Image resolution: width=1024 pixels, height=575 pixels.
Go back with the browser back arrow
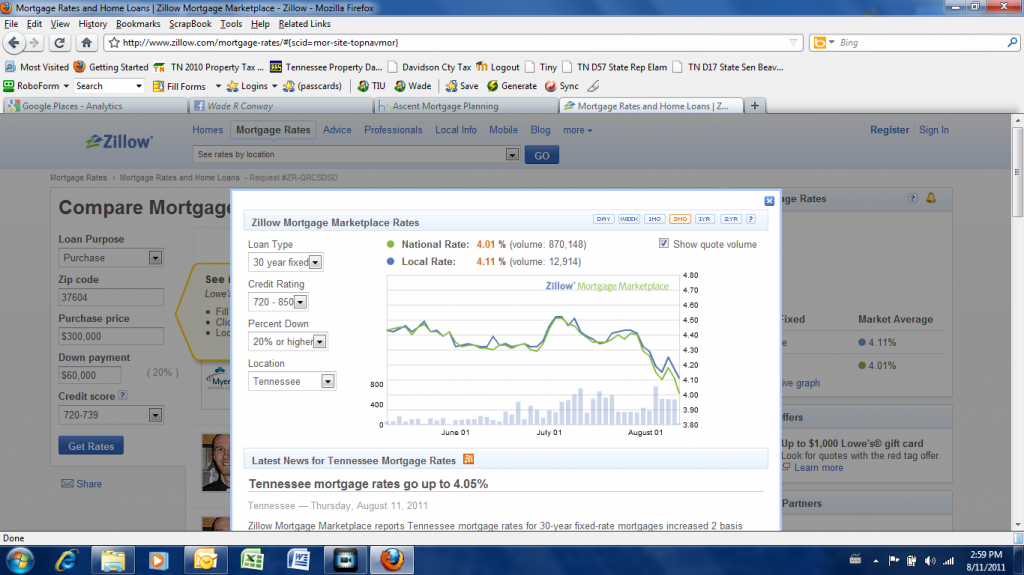click(x=14, y=42)
